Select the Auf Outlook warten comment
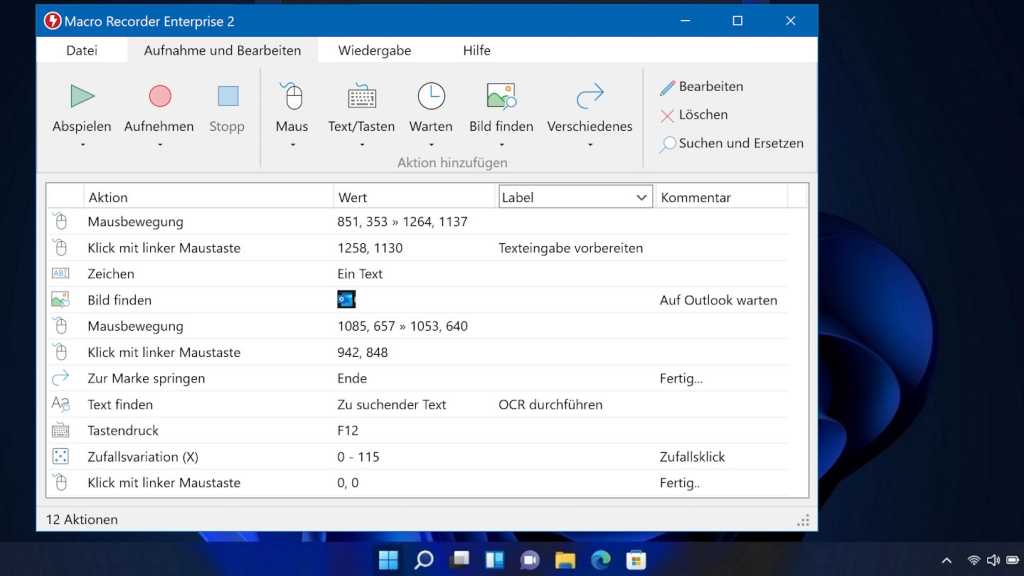Image resolution: width=1024 pixels, height=576 pixels. 718,300
